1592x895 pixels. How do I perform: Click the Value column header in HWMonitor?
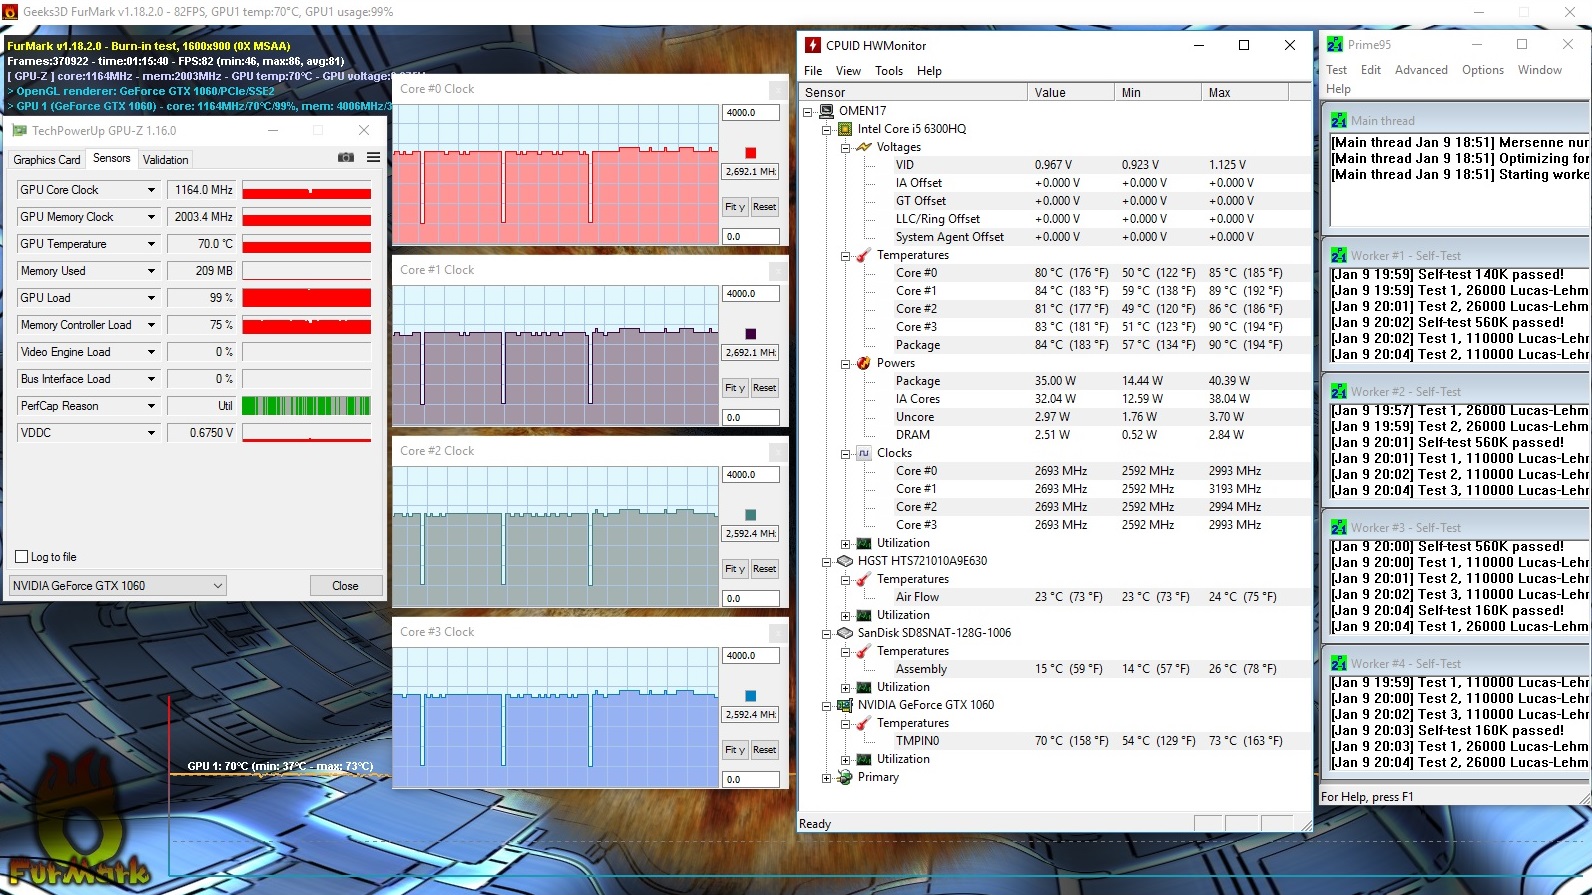[1070, 93]
